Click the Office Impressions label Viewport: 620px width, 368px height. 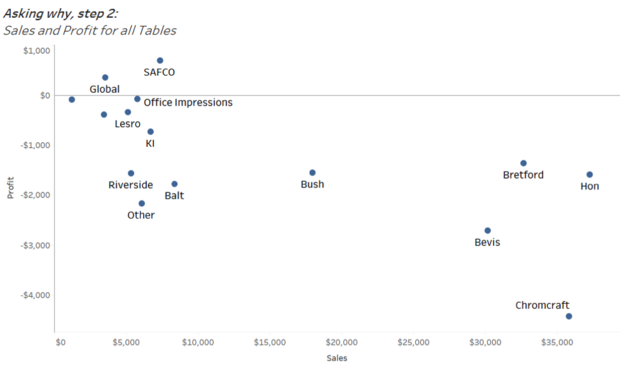pyautogui.click(x=188, y=102)
